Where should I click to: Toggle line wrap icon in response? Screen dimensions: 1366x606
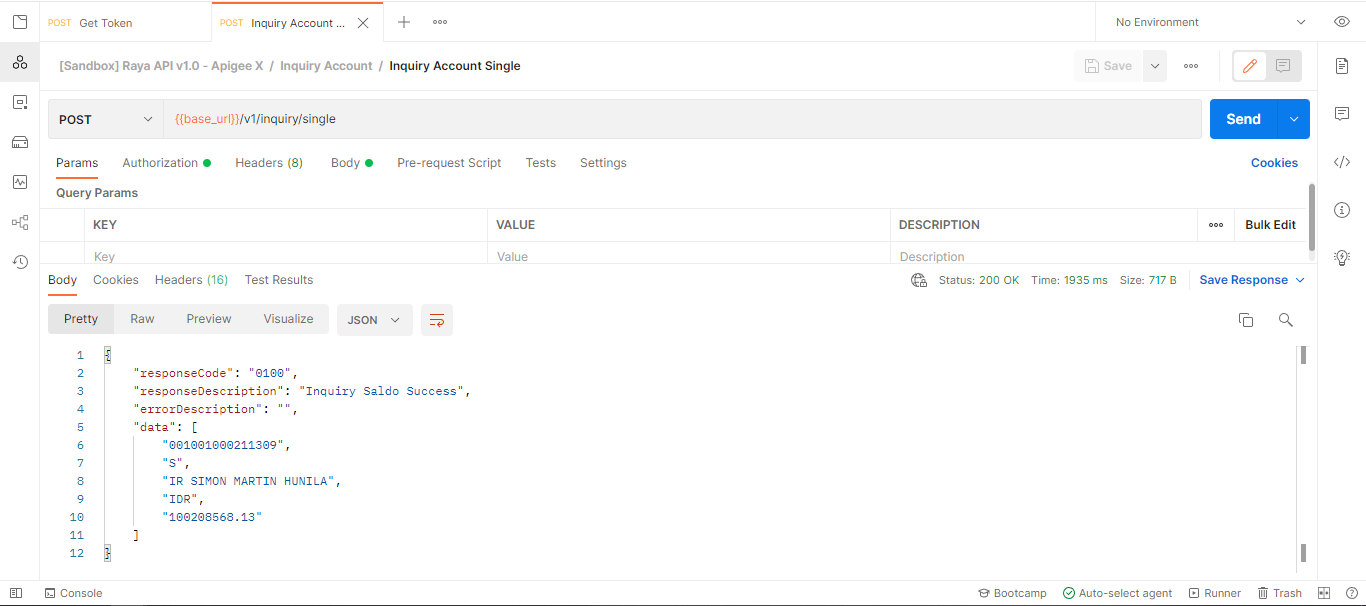coord(437,320)
